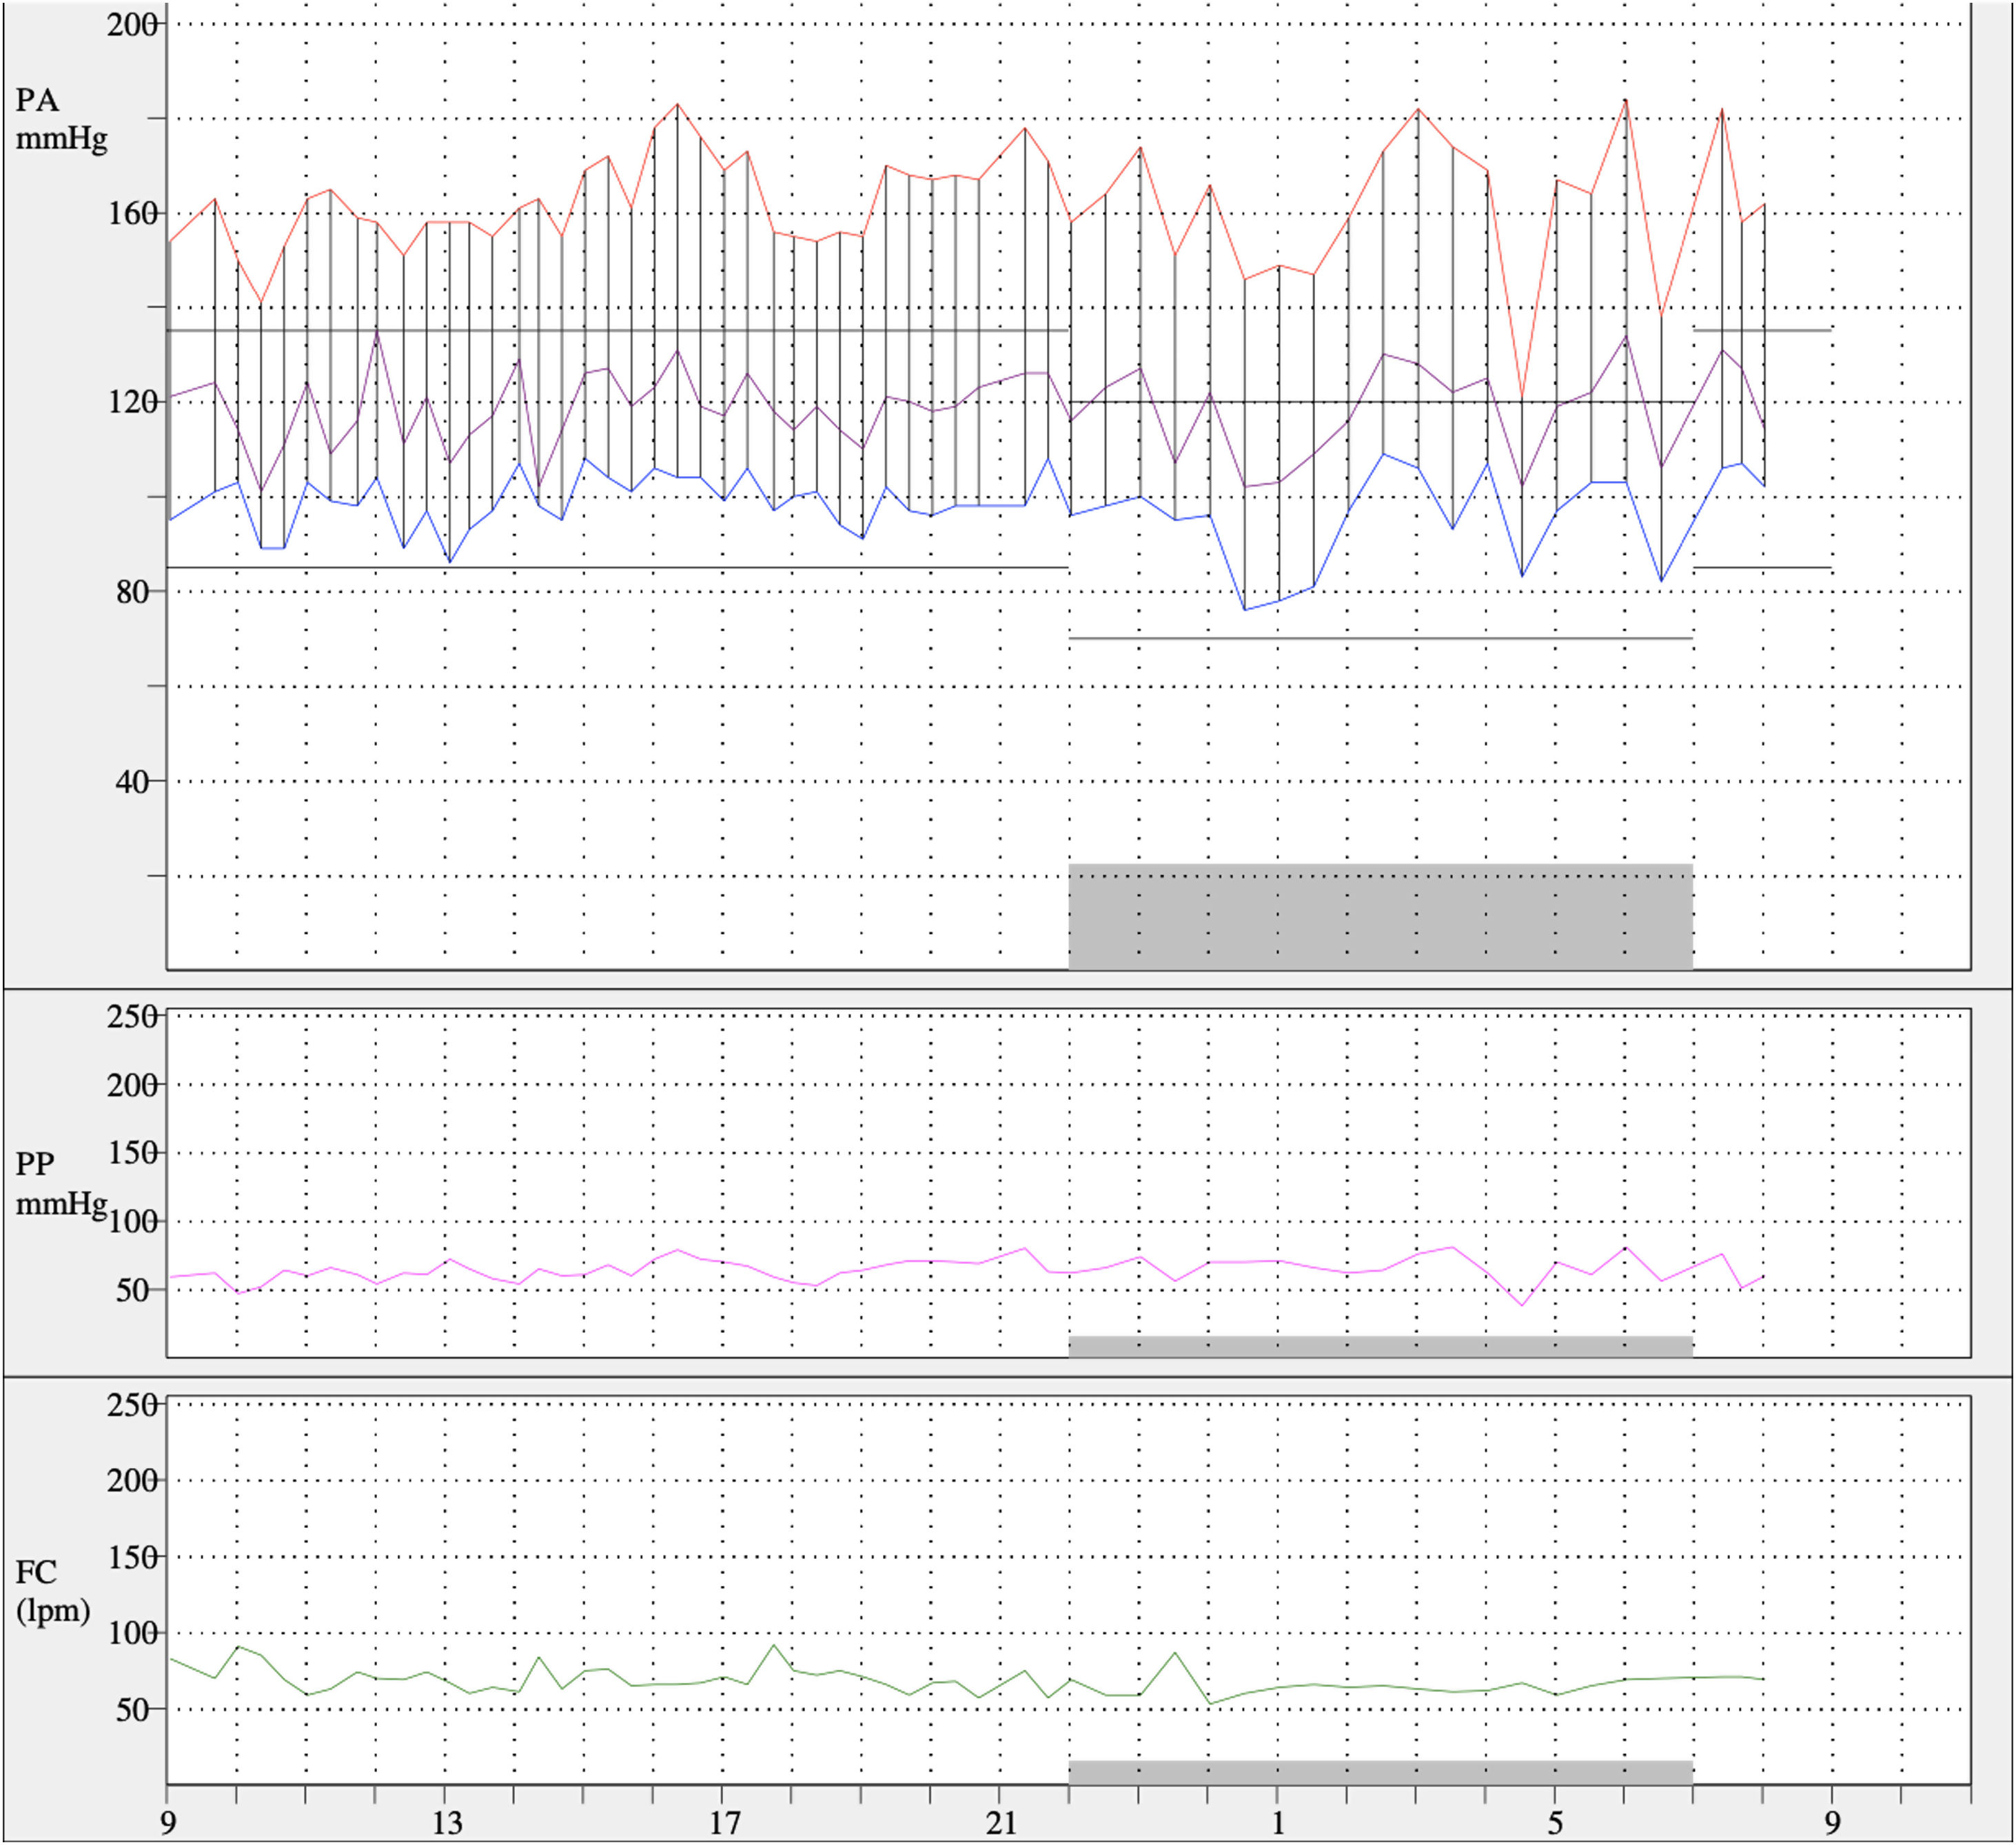Click the gray night-period bar in PP chart
Viewport: 2016px width, 1845px height.
point(1380,1346)
